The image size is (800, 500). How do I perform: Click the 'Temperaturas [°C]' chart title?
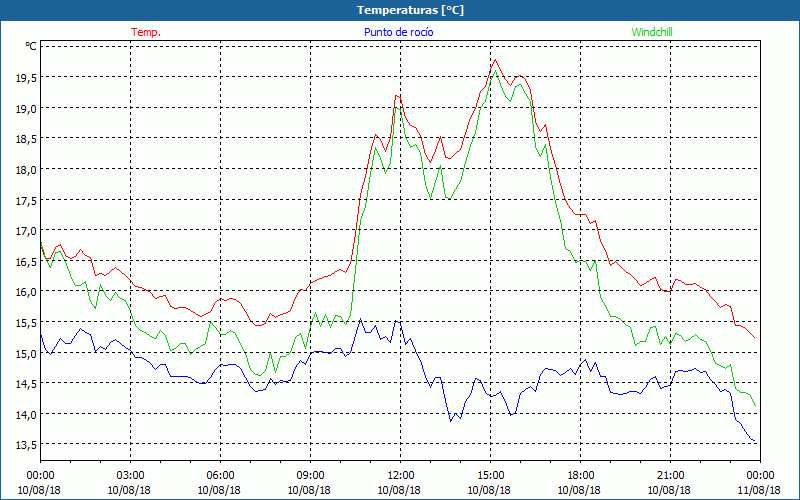[410, 10]
